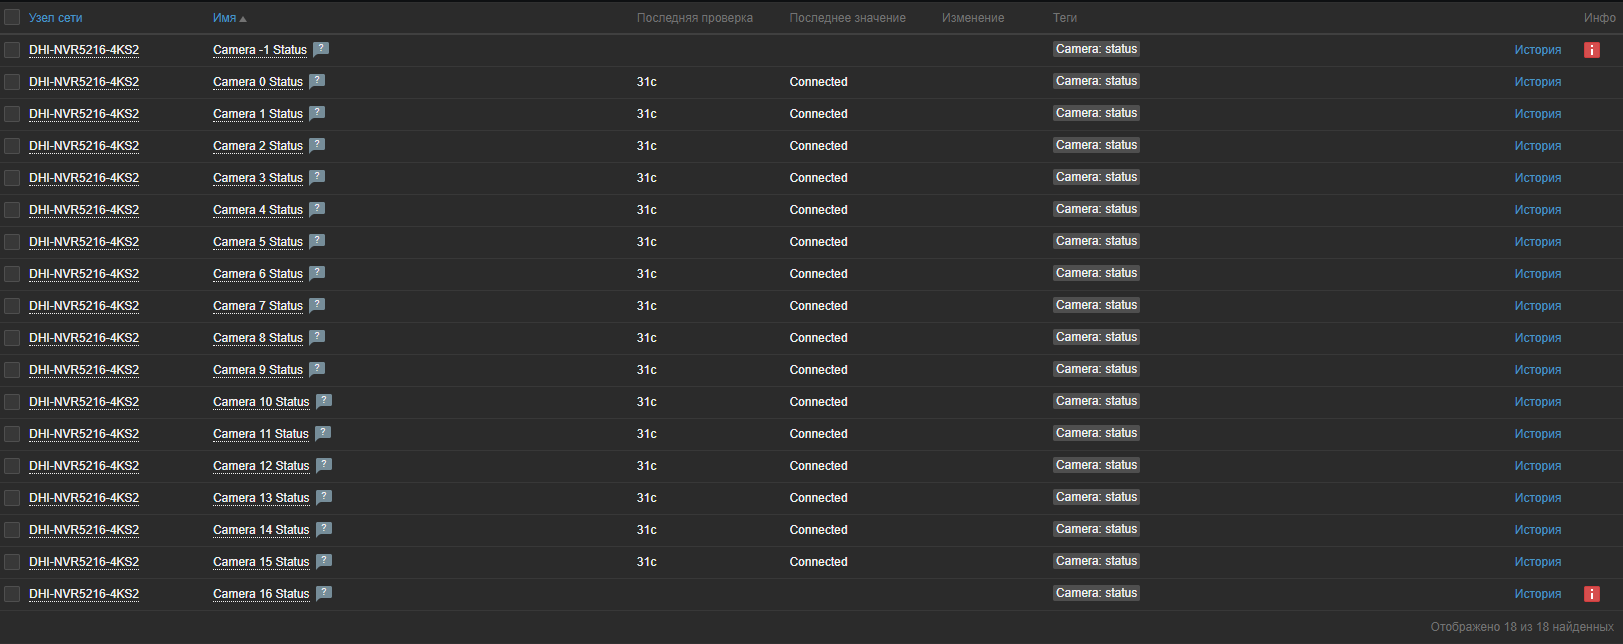1623x644 pixels.
Task: Click the Camera: status tag on Camera 11 row
Action: coord(1096,433)
